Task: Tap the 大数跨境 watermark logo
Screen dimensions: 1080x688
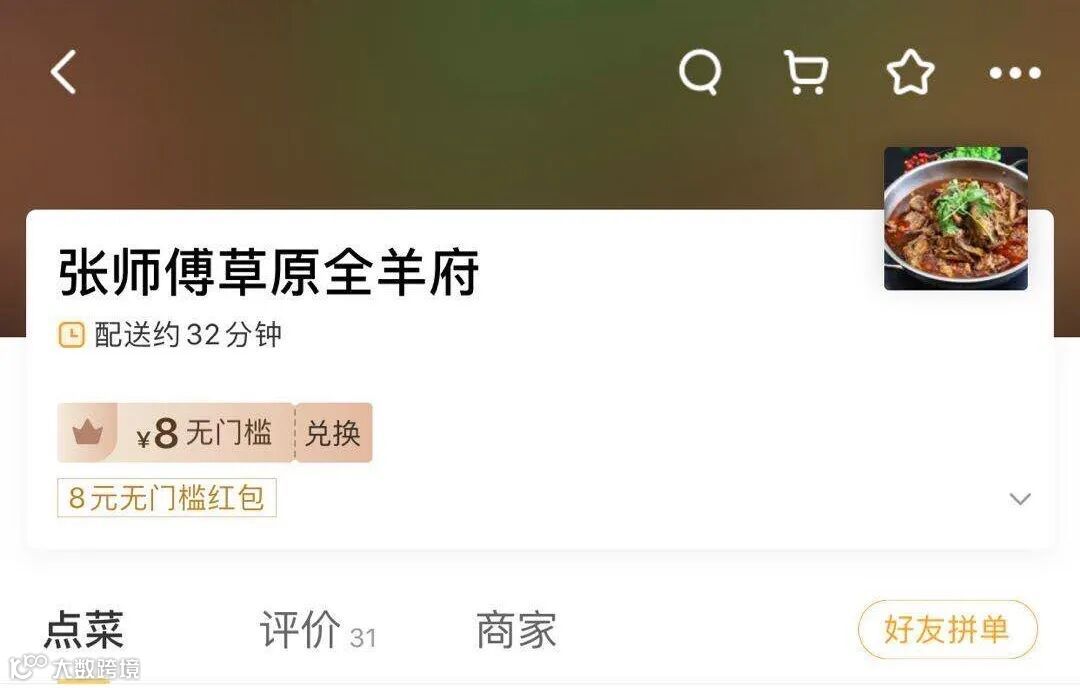Action: 75,667
